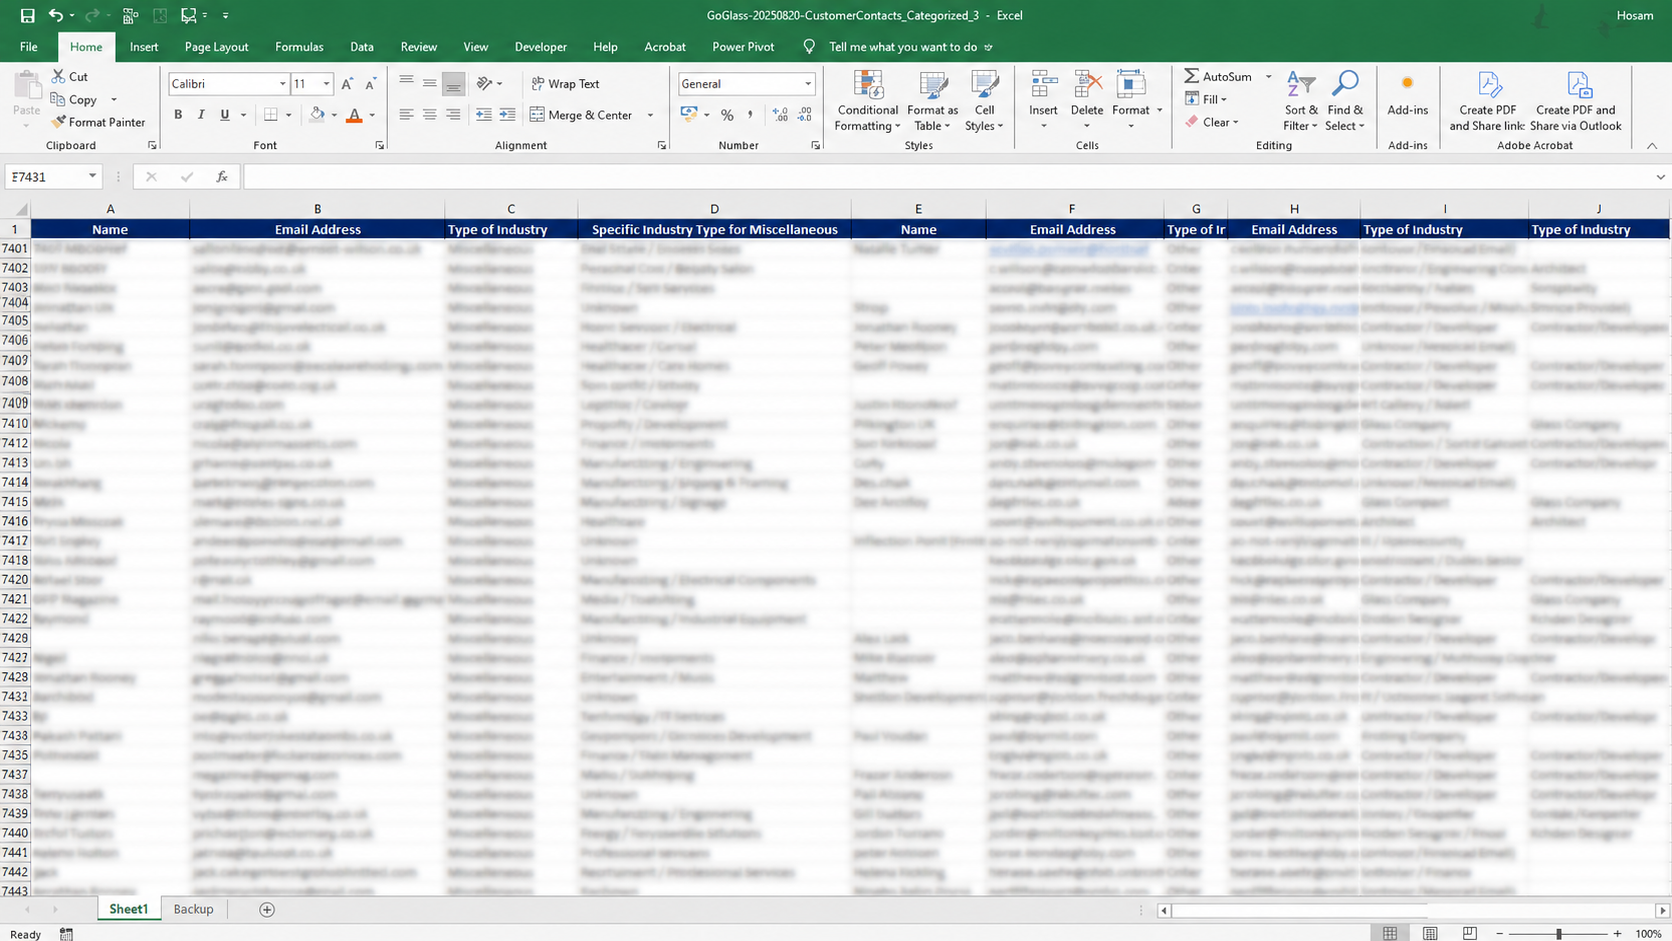Switch to Page Layout view icon

point(1430,933)
